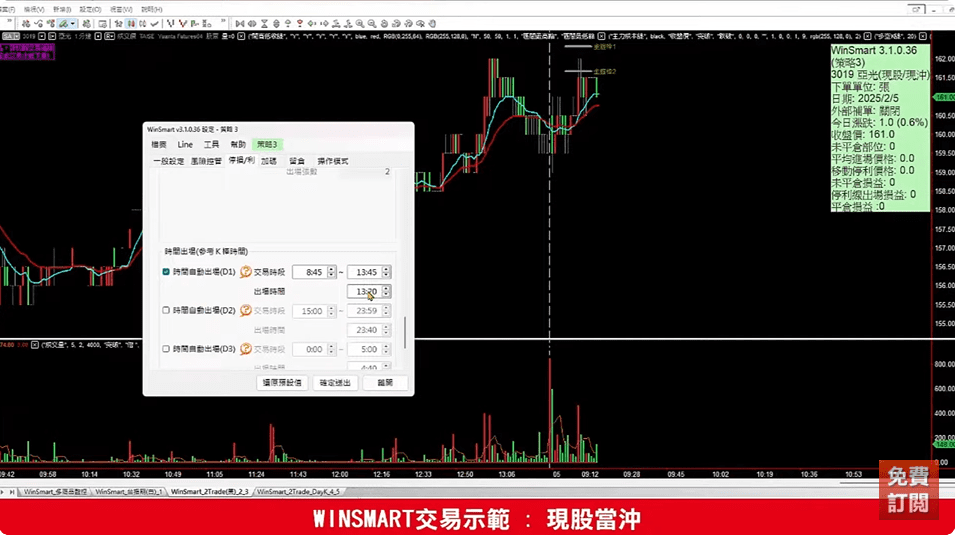Click the zoom-out magnifier toolbar icon
The width and height of the screenshot is (955, 535).
click(372, 24)
